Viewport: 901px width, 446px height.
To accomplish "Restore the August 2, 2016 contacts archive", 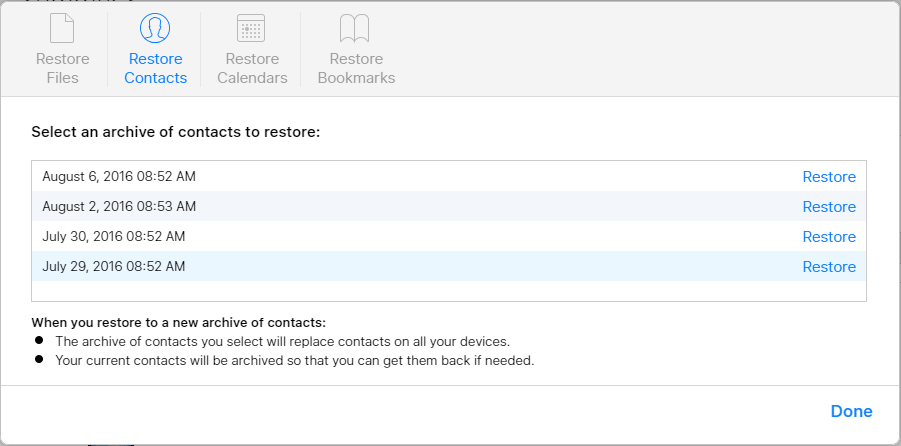I will coord(828,207).
